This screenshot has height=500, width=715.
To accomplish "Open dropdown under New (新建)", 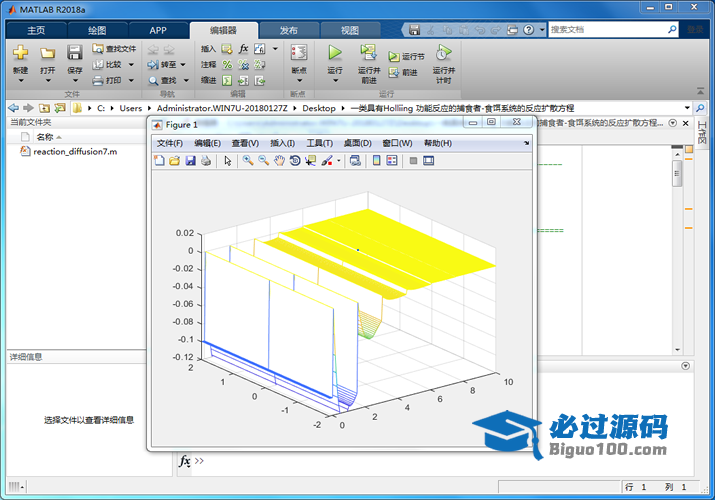I will pyautogui.click(x=21, y=81).
